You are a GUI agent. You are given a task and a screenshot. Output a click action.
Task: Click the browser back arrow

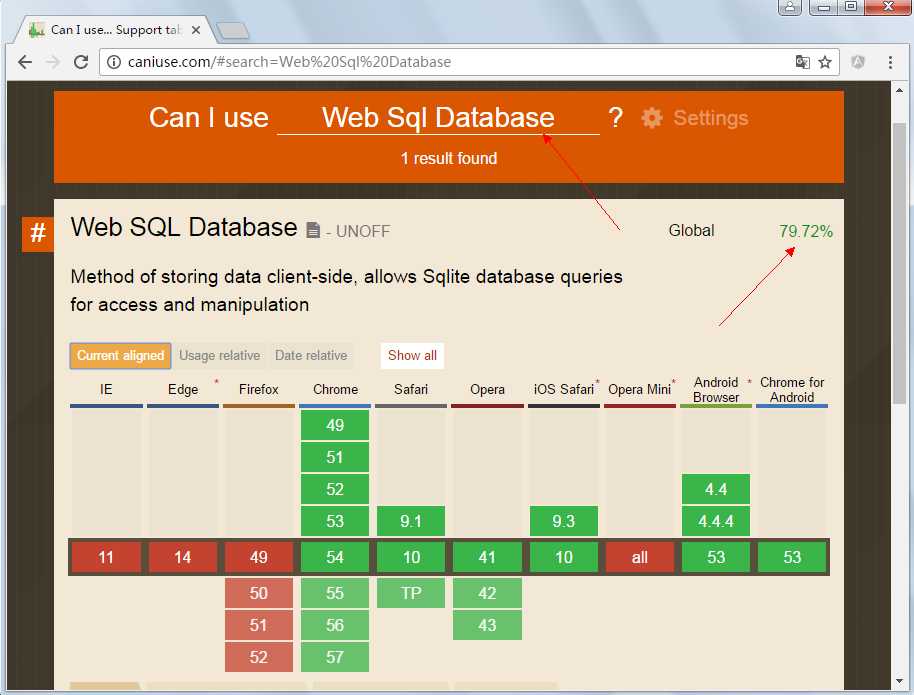click(24, 62)
